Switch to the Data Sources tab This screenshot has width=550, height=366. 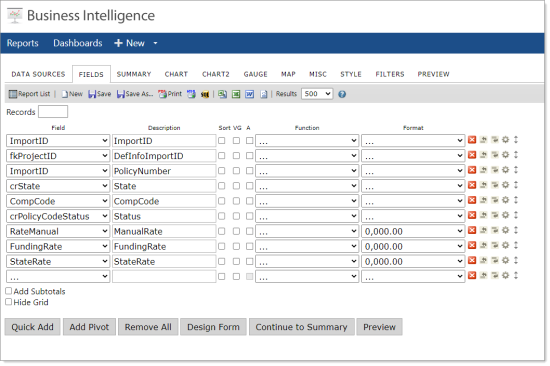pos(38,74)
